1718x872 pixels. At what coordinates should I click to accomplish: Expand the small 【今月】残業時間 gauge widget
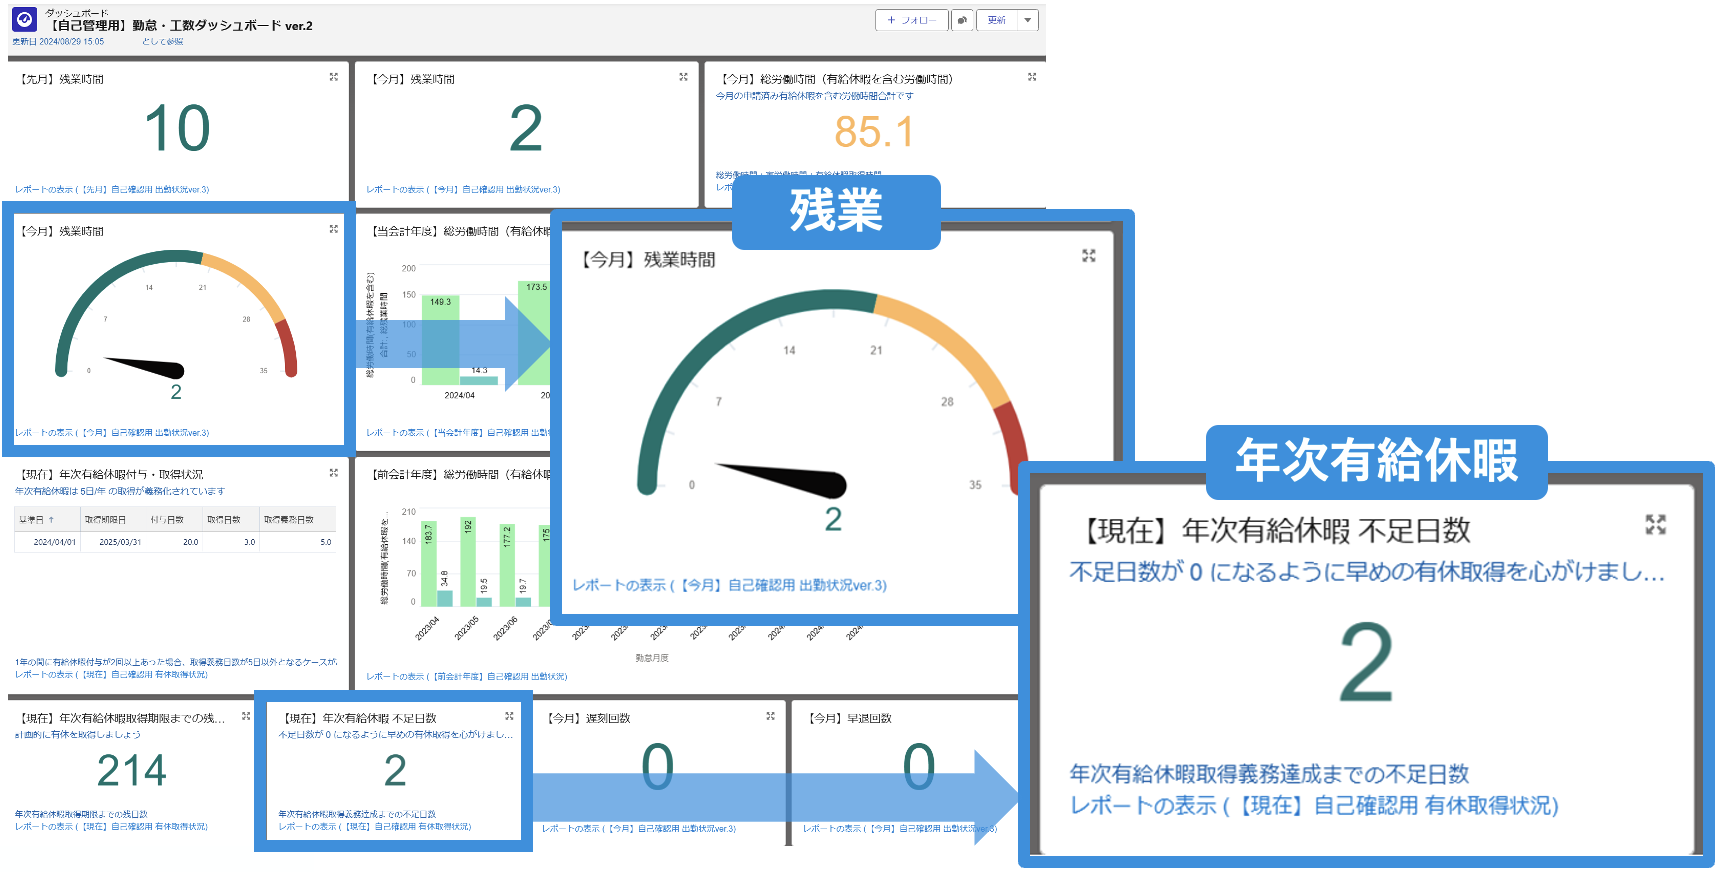coord(334,229)
